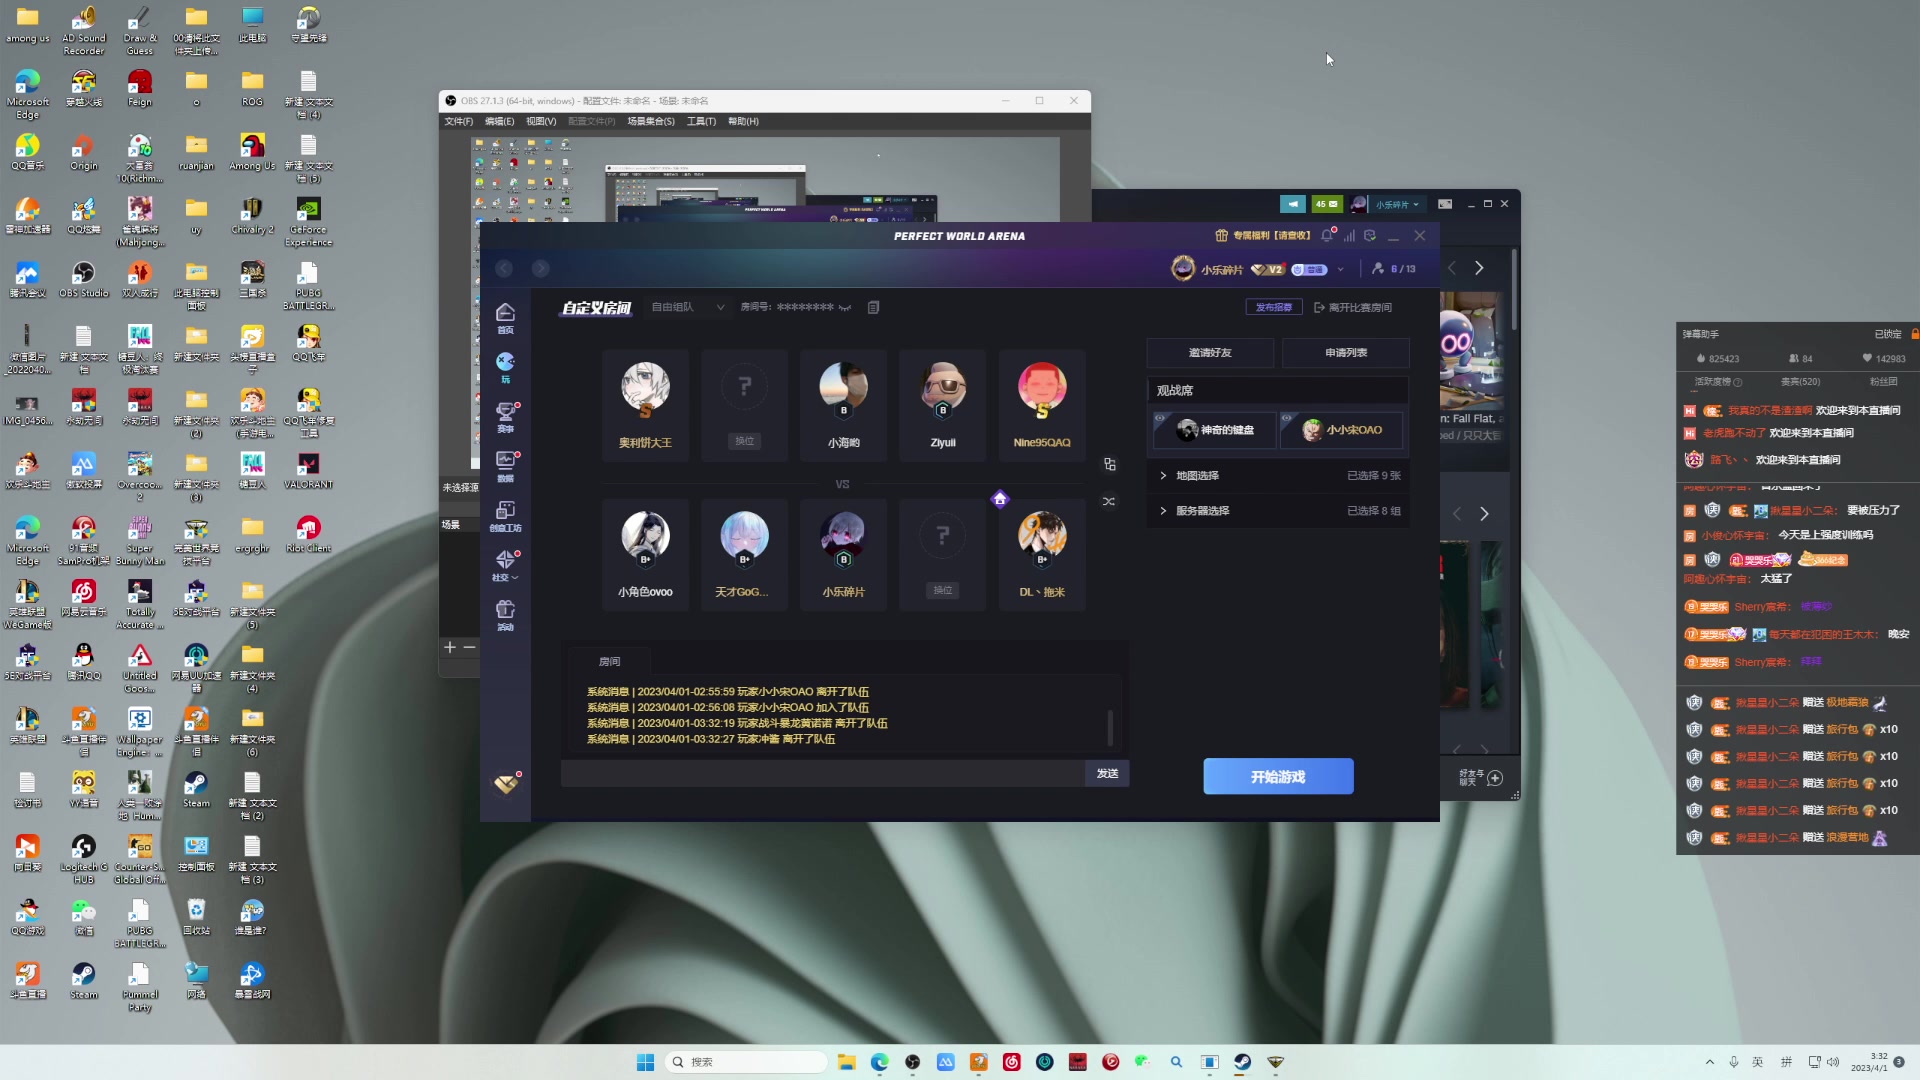Click the shield refresh icon in the title bar

pyautogui.click(x=1370, y=236)
